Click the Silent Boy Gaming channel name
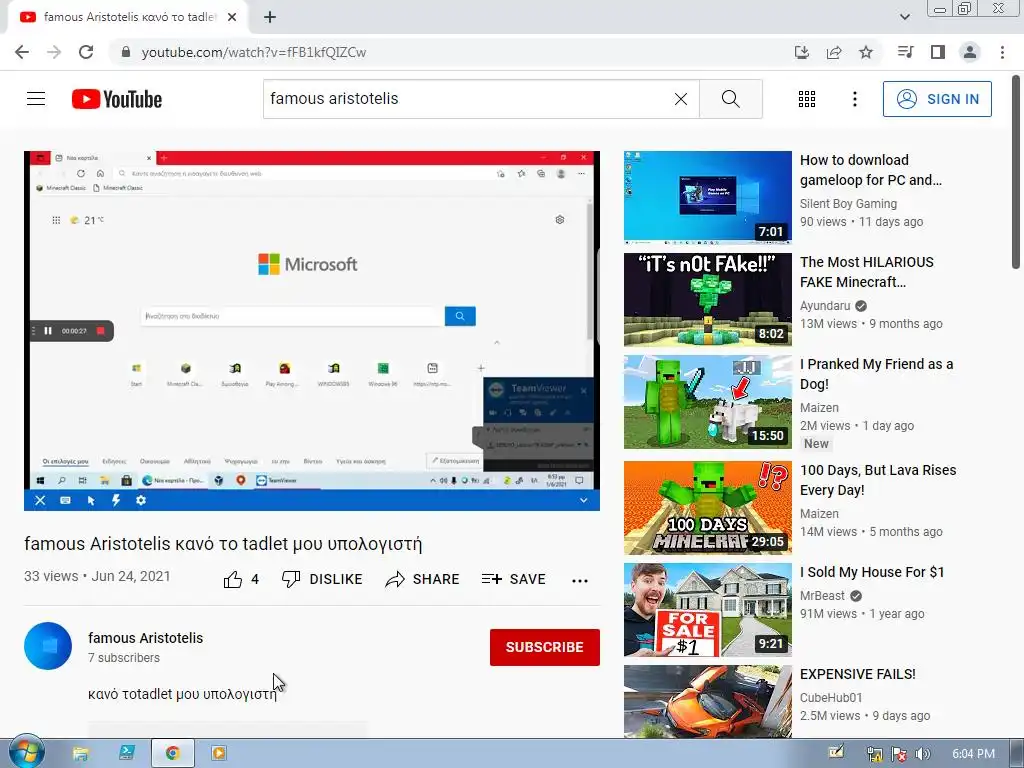This screenshot has height=768, width=1024. (x=848, y=204)
